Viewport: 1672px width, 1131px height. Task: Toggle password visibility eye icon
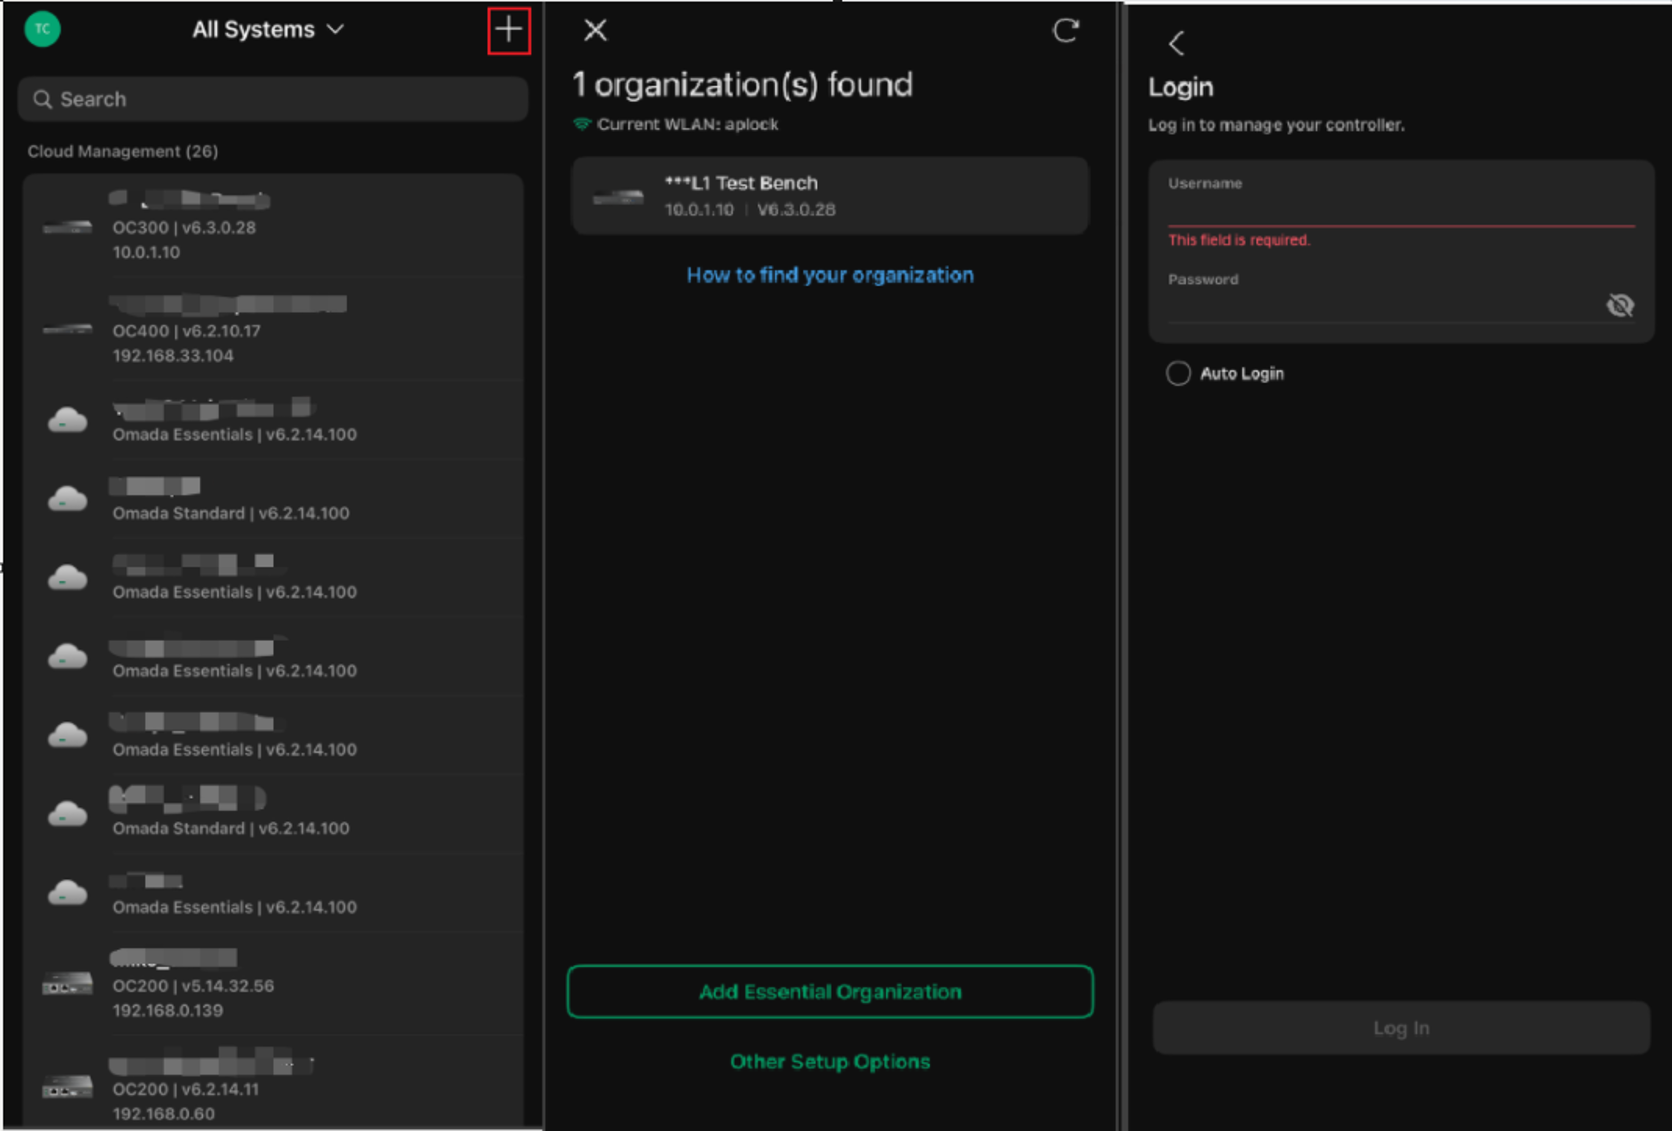(1620, 305)
